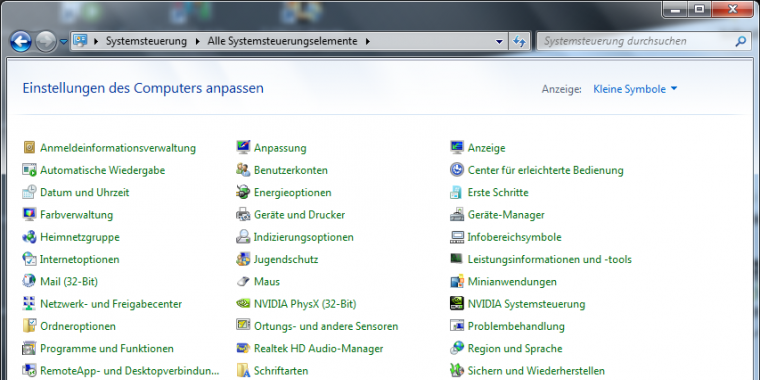Screen dimensions: 760x380
Task: Click Netzwerk- und Freigabecenter icon
Action: [x=30, y=303]
